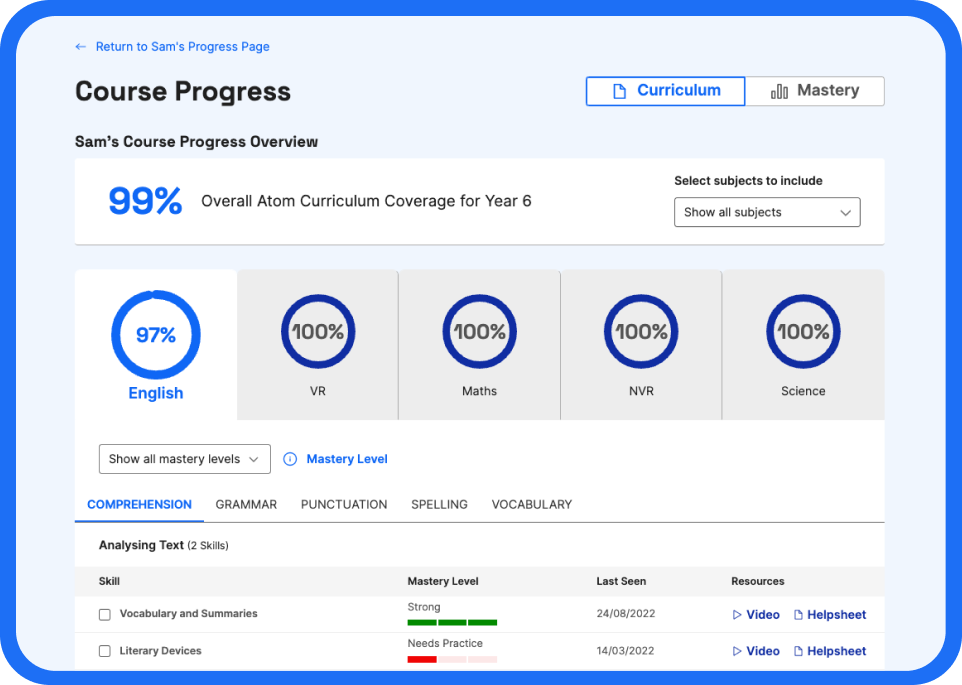Check the Vocabulary and Summaries skill checkbox
Viewport: 962px width, 685px height.
(105, 614)
